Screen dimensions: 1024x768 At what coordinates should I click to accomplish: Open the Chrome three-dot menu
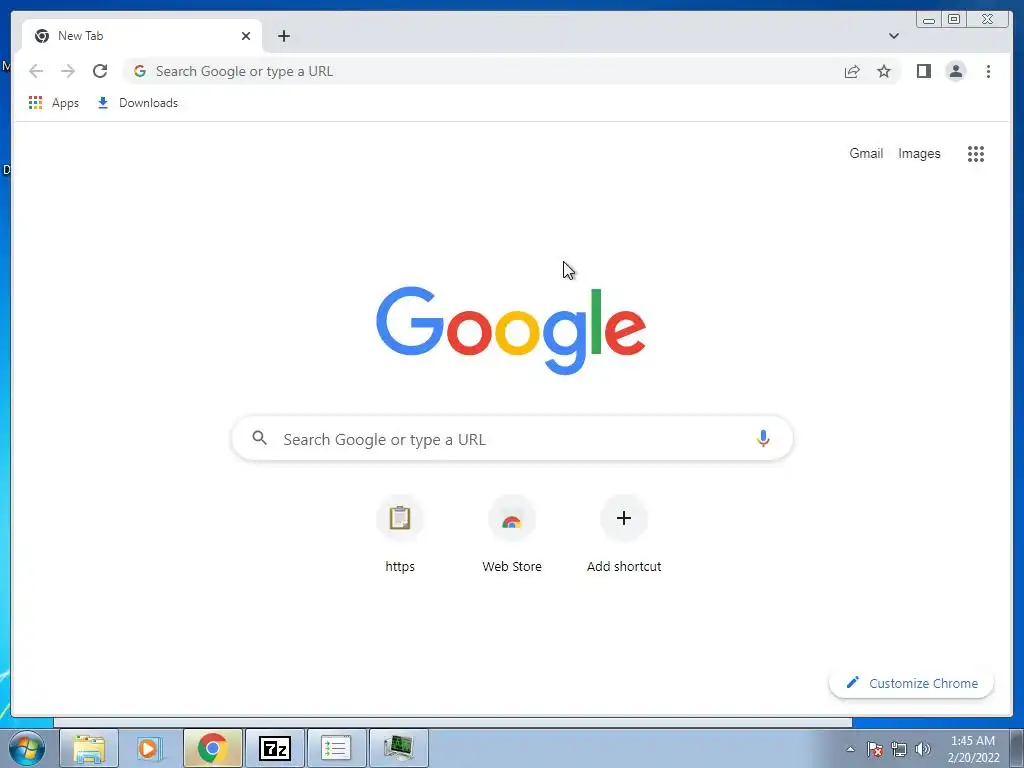[988, 71]
